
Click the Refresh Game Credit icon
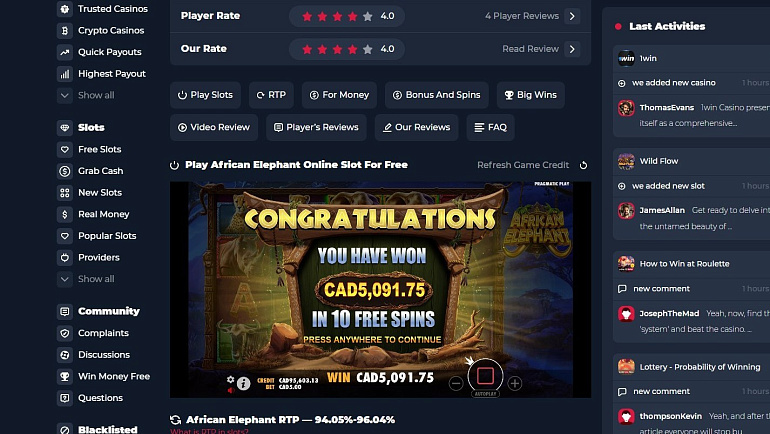pyautogui.click(x=583, y=165)
